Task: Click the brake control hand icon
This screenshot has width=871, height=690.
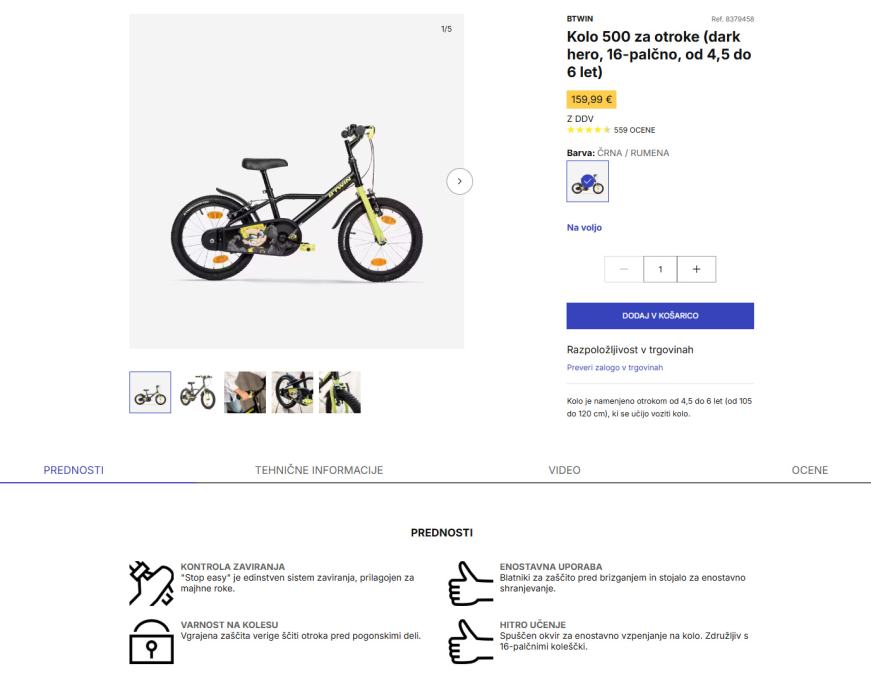Action: click(151, 583)
